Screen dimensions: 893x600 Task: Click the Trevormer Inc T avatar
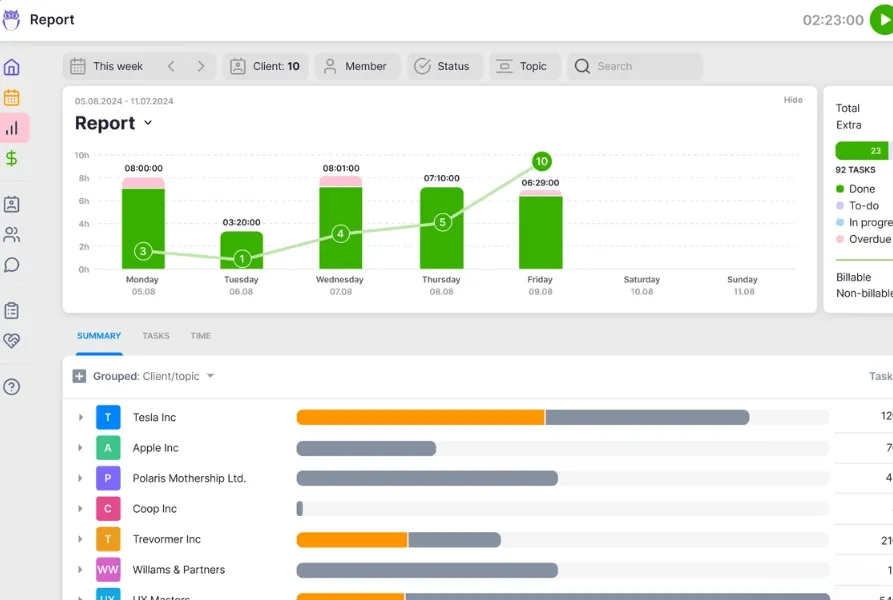(x=108, y=539)
